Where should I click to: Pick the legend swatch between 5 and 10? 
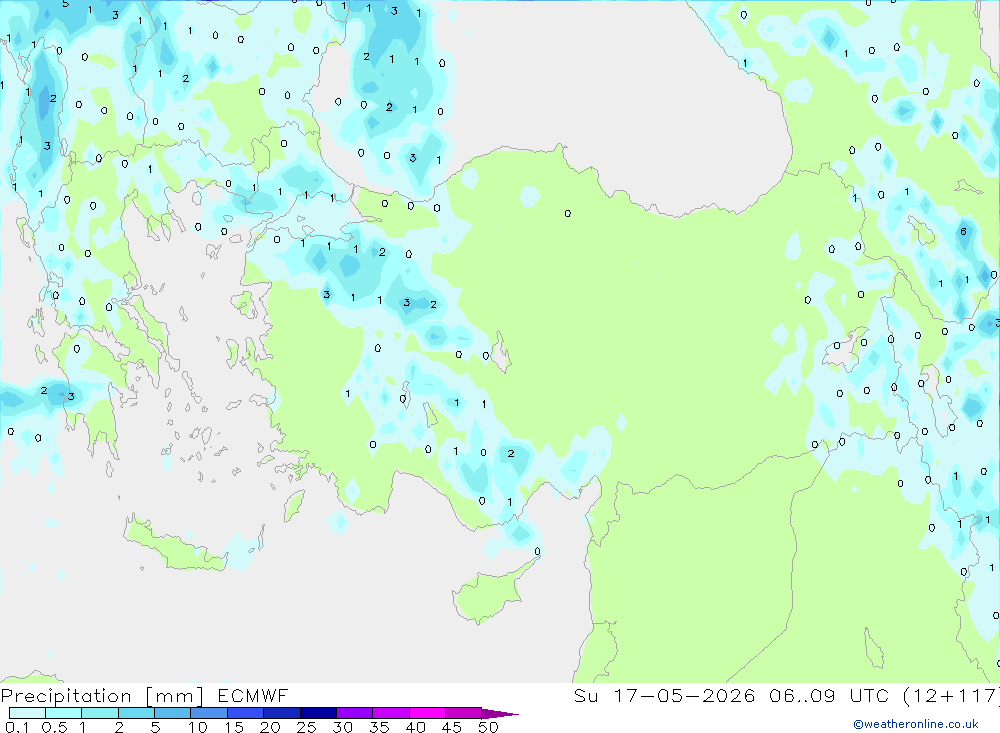pos(172,713)
